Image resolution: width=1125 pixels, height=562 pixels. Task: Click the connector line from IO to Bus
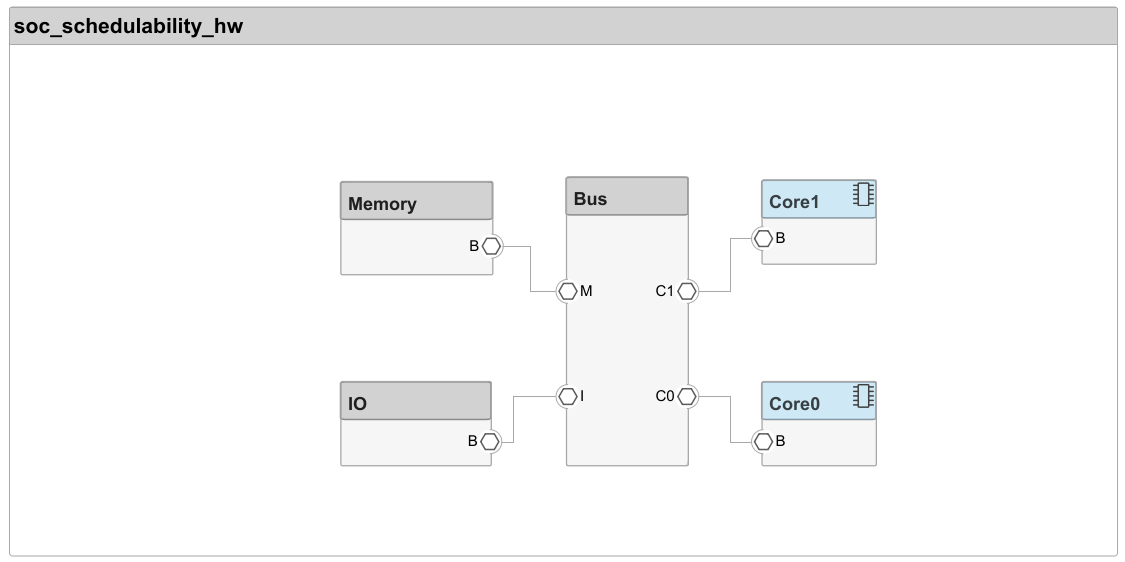coord(513,418)
